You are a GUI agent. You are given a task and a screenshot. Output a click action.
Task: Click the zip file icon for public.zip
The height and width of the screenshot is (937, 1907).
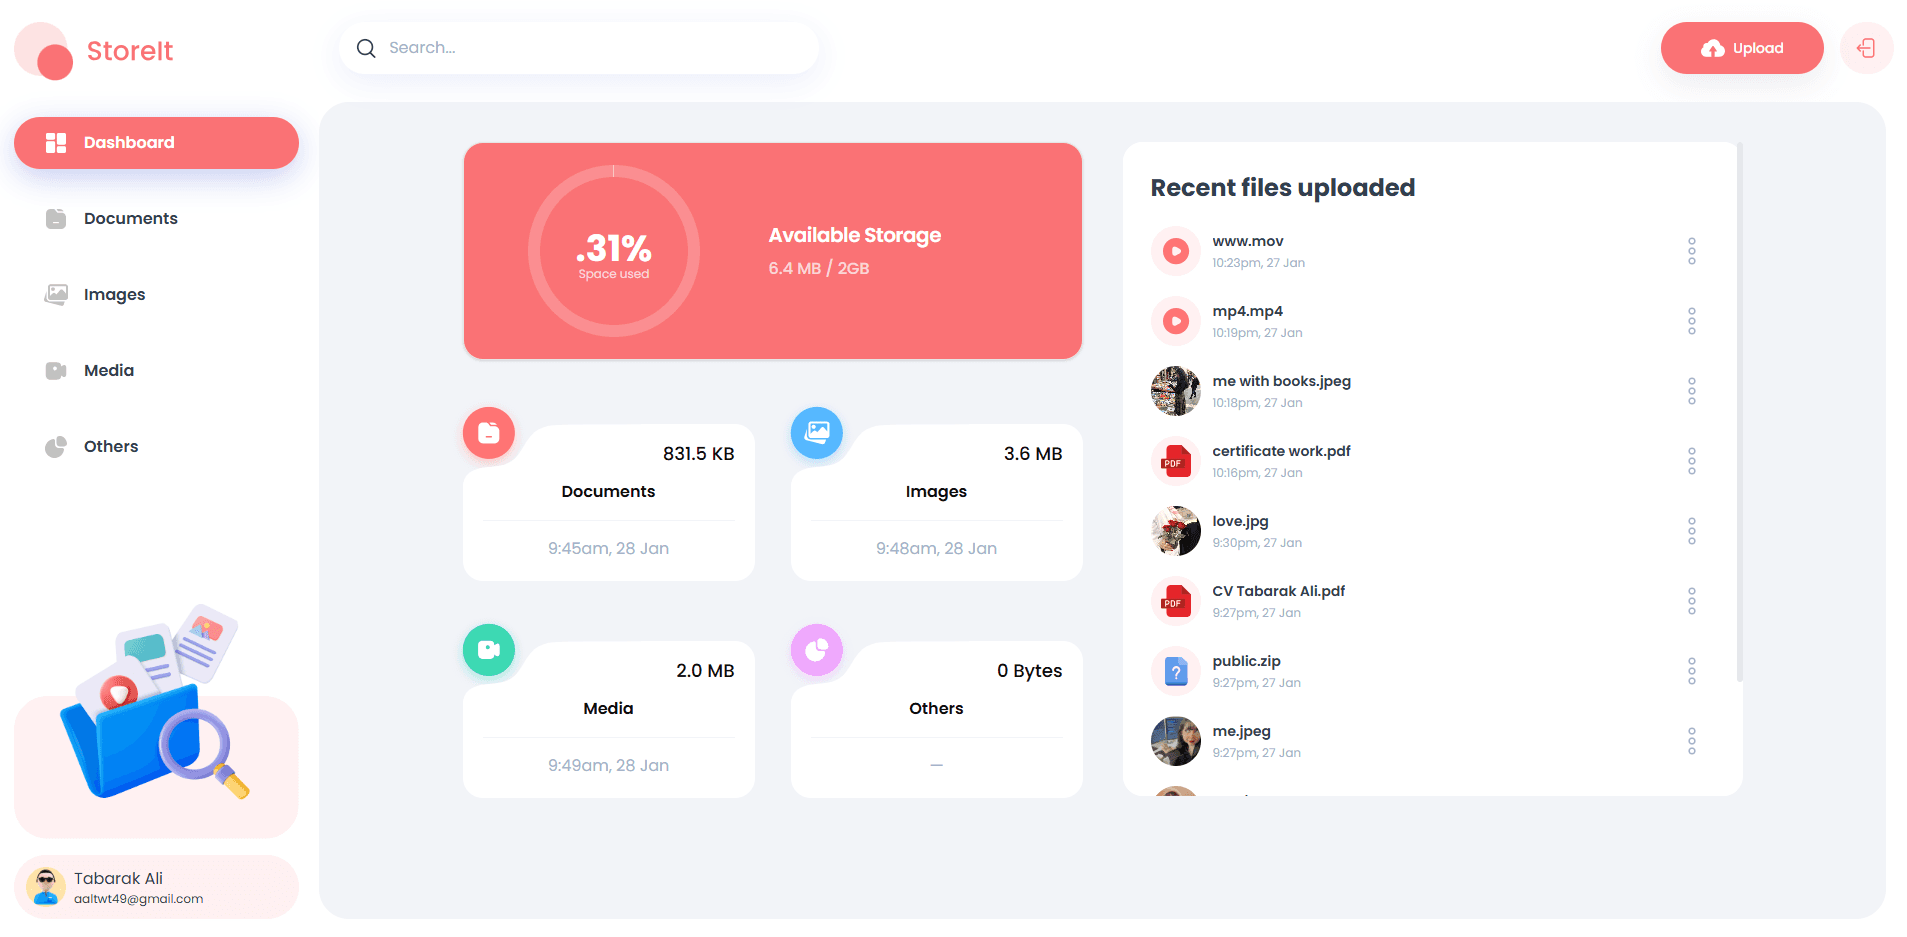coord(1176,671)
